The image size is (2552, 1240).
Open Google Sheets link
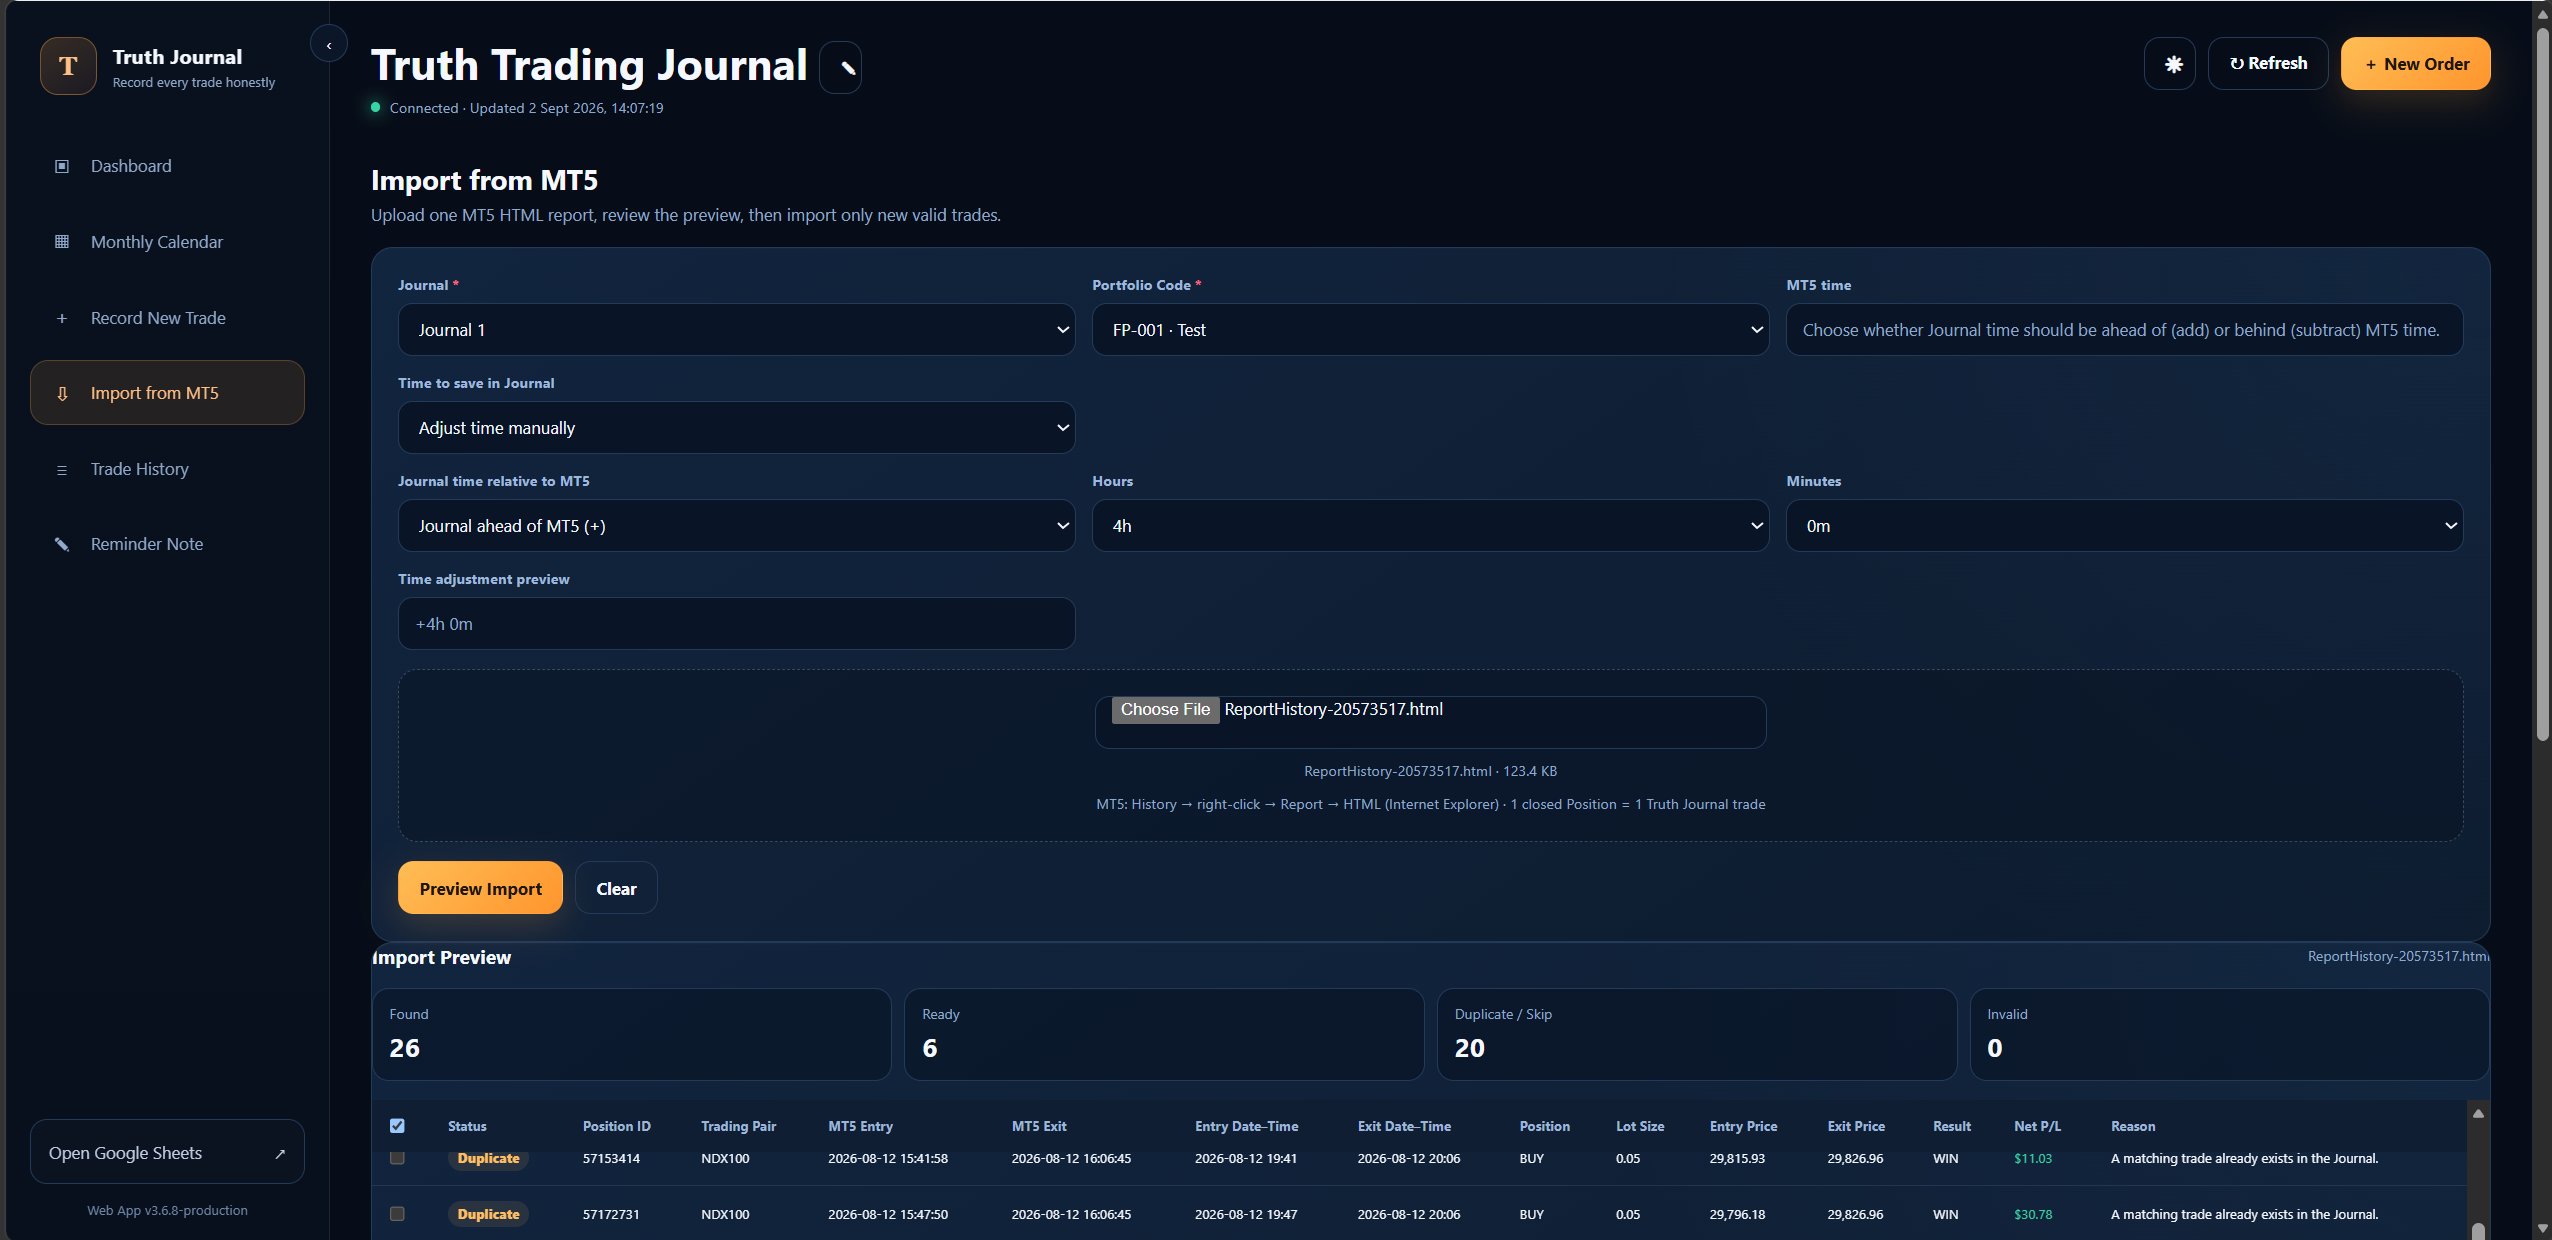click(167, 1152)
